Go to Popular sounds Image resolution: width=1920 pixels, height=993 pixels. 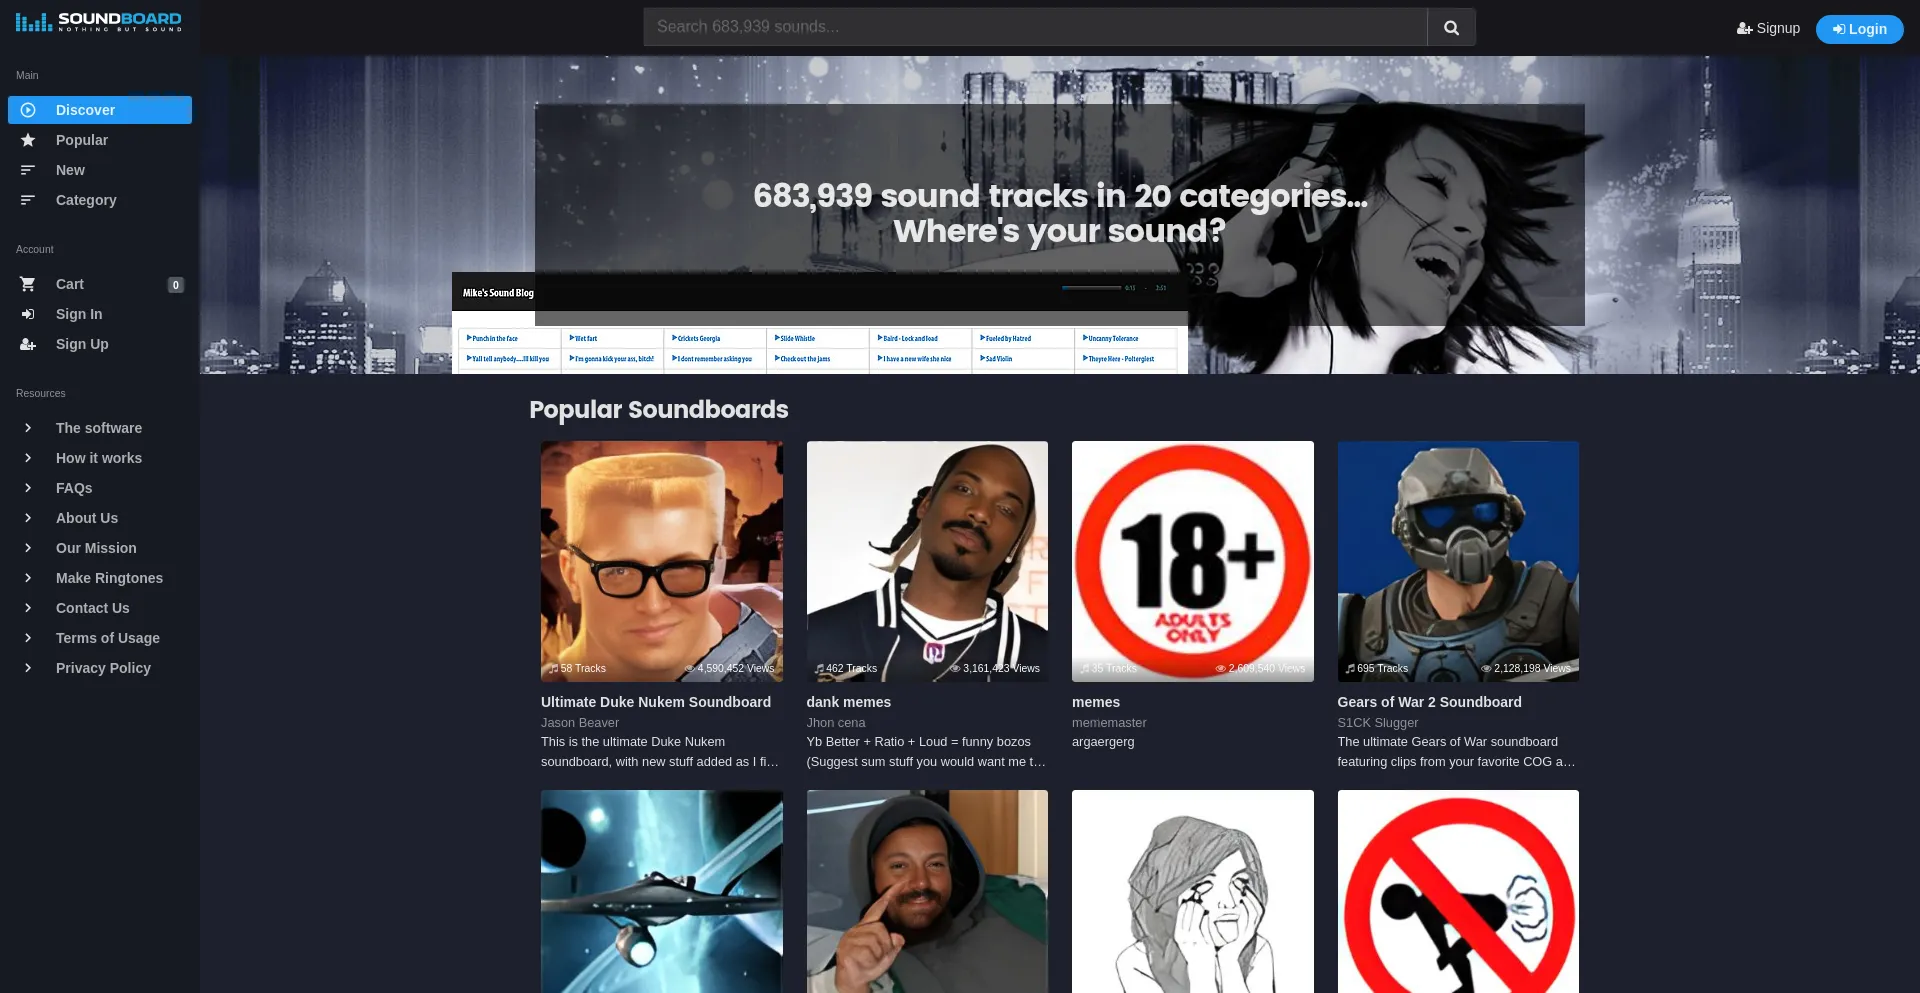pyautogui.click(x=100, y=140)
